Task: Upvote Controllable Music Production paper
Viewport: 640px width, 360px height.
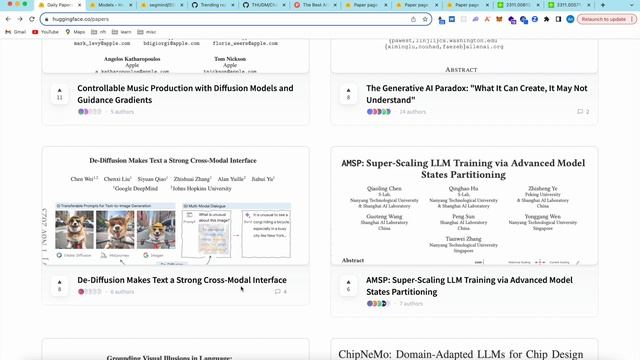Action: (x=60, y=93)
